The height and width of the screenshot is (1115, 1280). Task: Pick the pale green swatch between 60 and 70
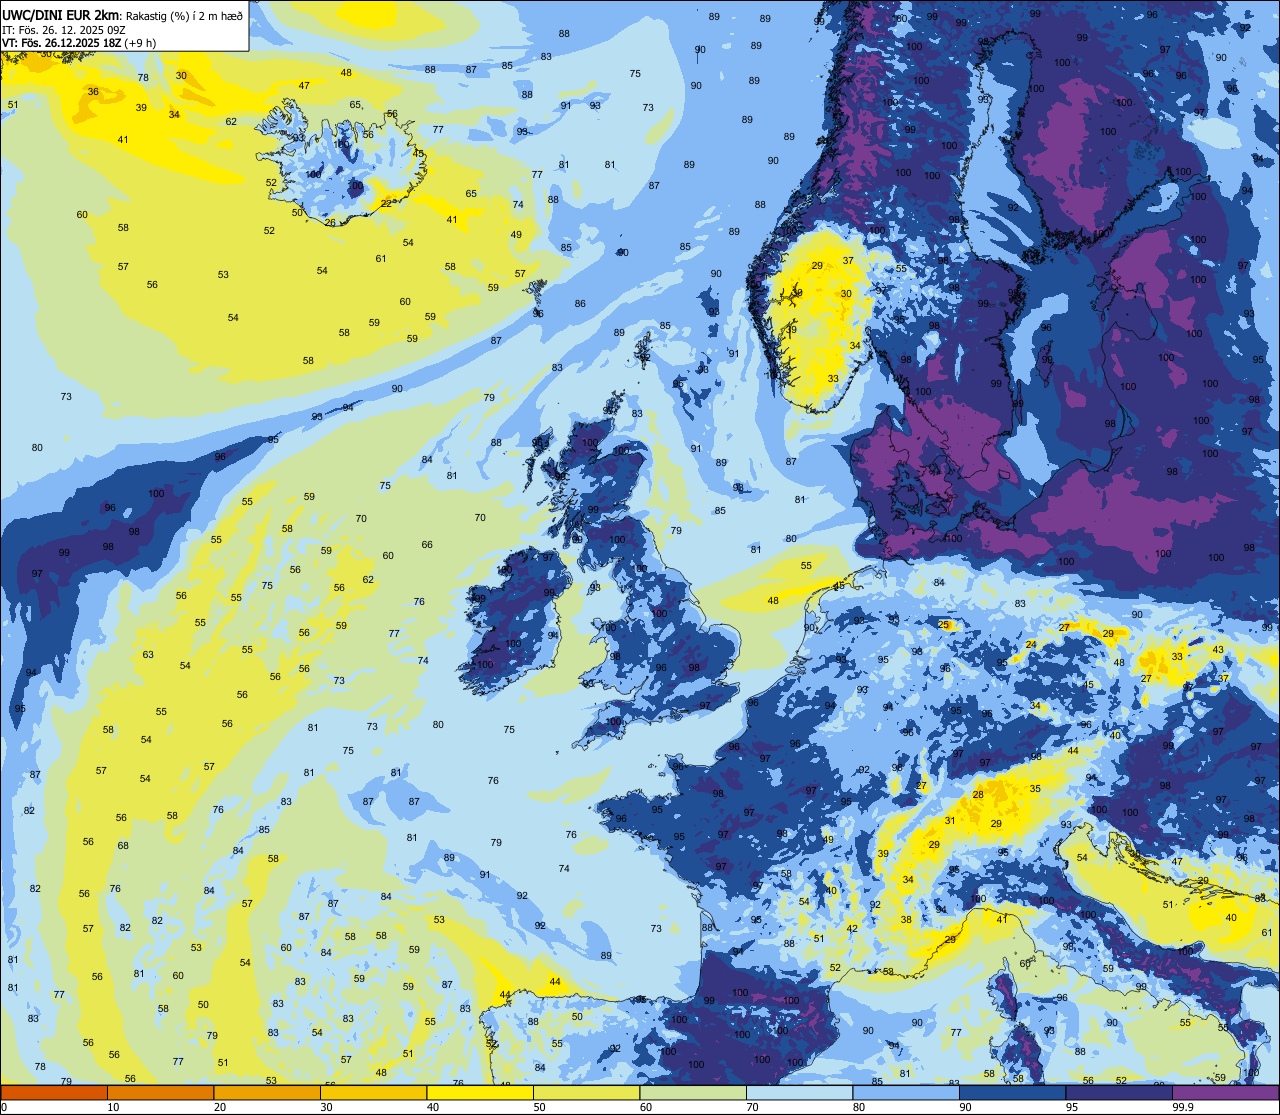tap(693, 1093)
